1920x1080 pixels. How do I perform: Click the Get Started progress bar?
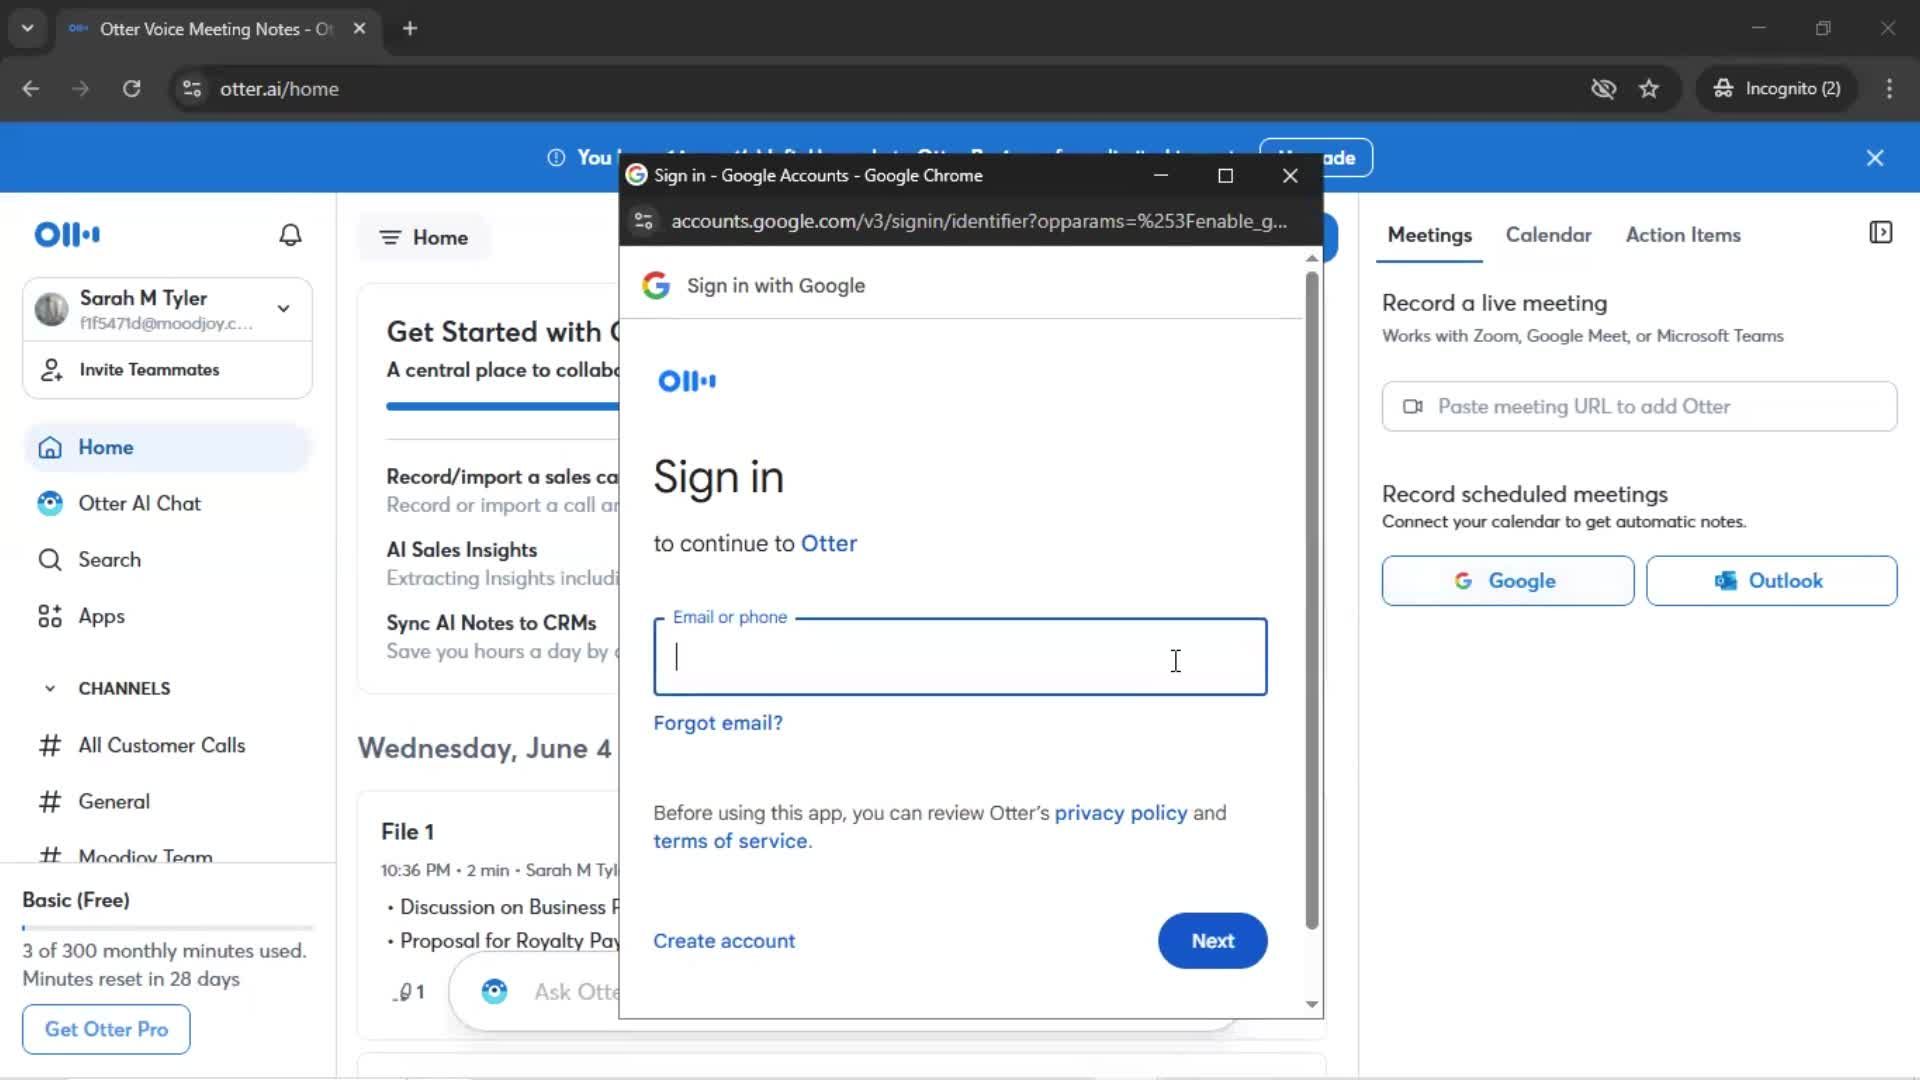pos(502,406)
